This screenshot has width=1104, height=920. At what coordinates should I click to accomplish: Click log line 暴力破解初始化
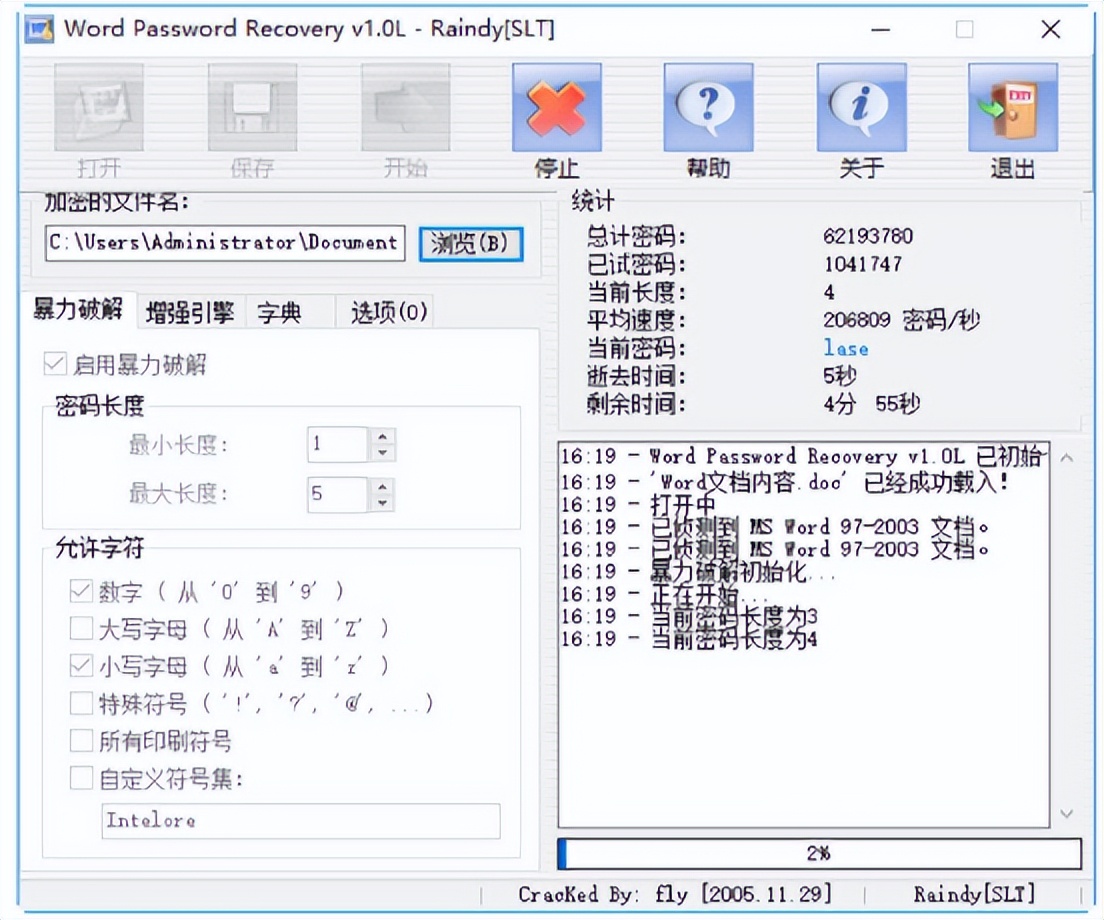pos(698,572)
